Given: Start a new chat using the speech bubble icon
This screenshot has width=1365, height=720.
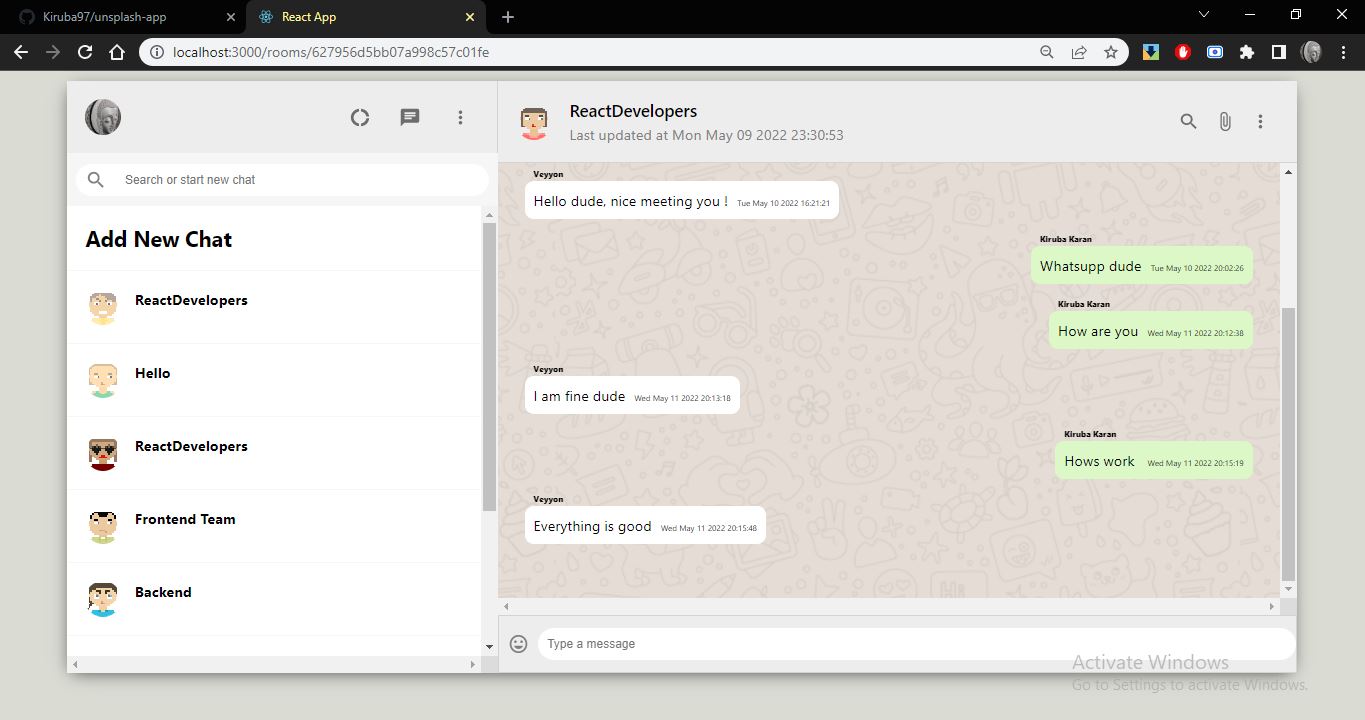Looking at the screenshot, I should tap(409, 117).
